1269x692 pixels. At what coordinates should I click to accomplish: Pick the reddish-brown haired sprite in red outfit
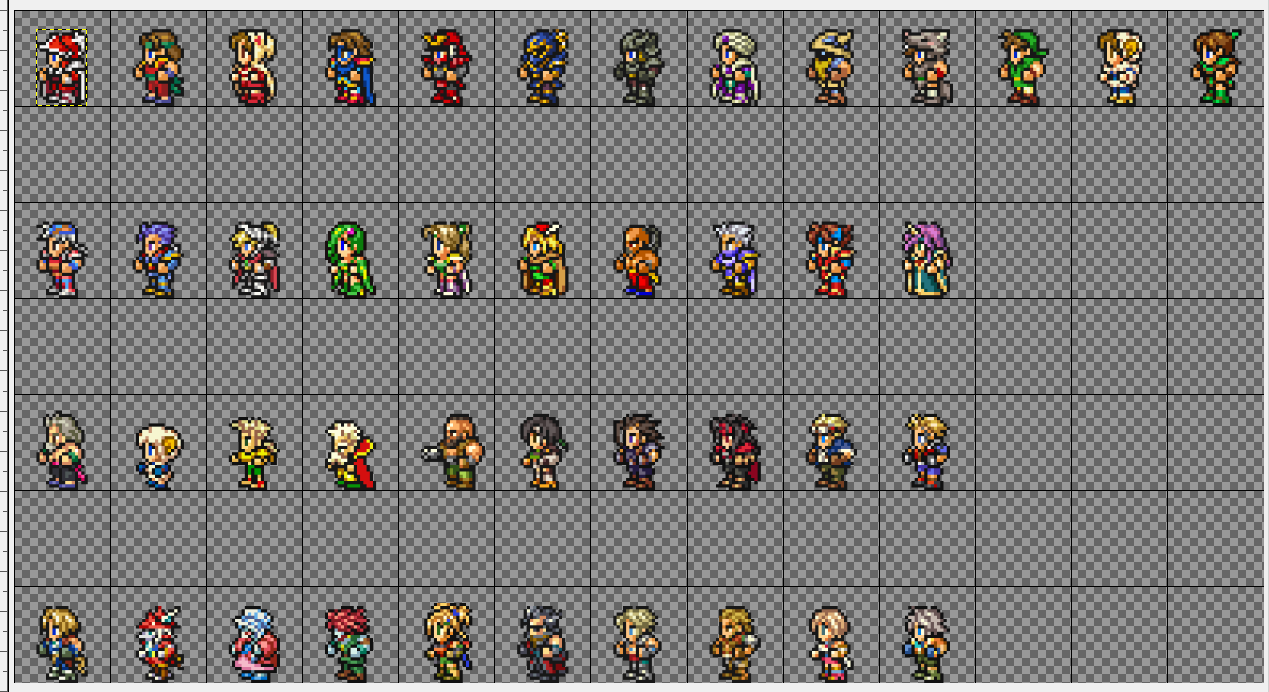coord(830,260)
